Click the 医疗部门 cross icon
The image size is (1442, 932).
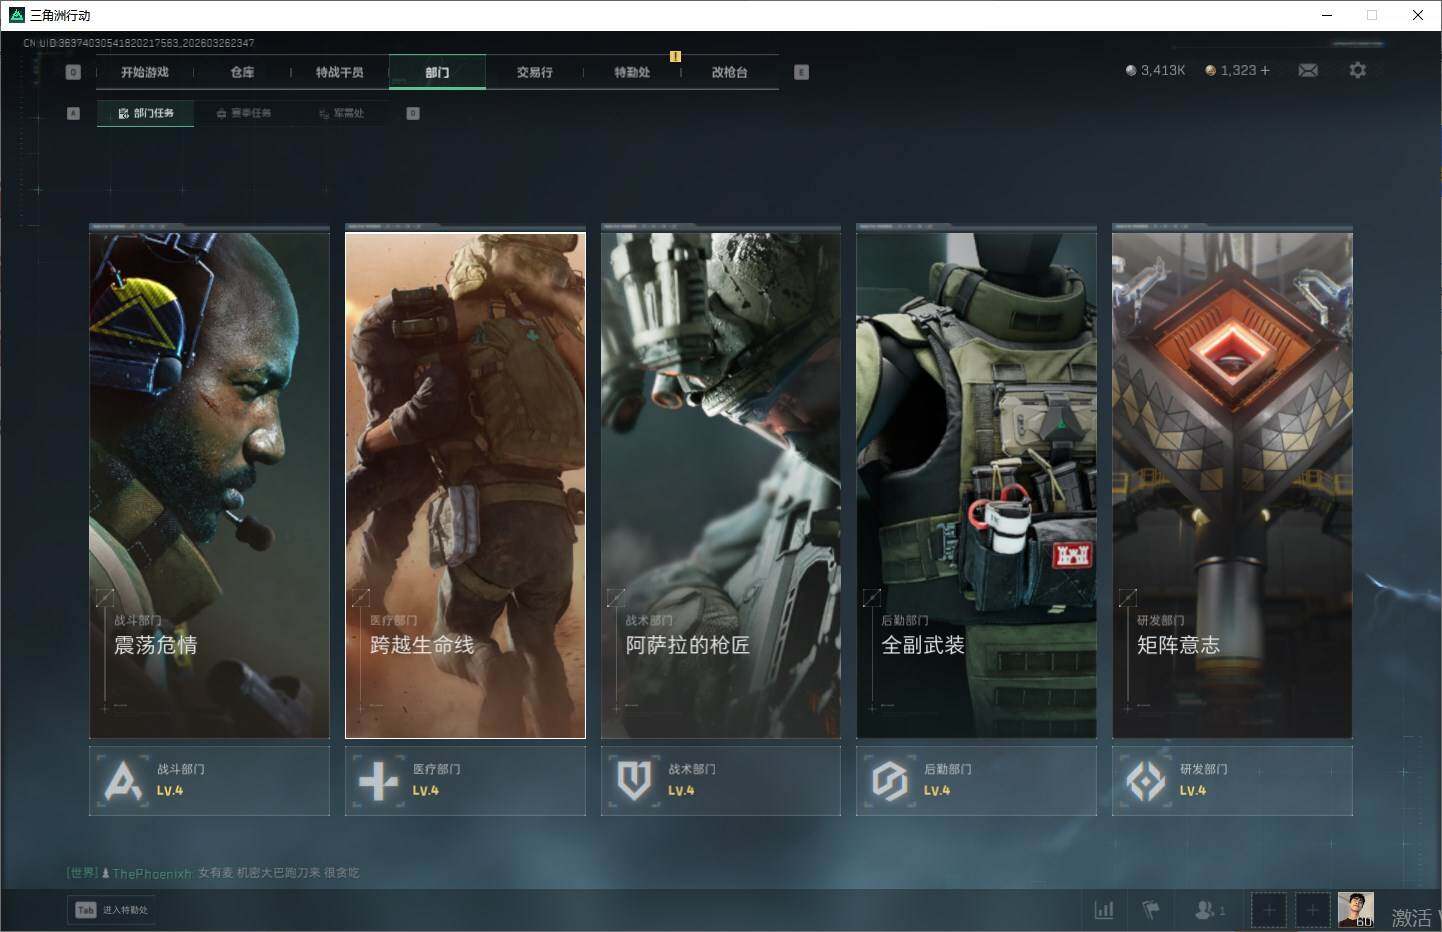point(378,781)
